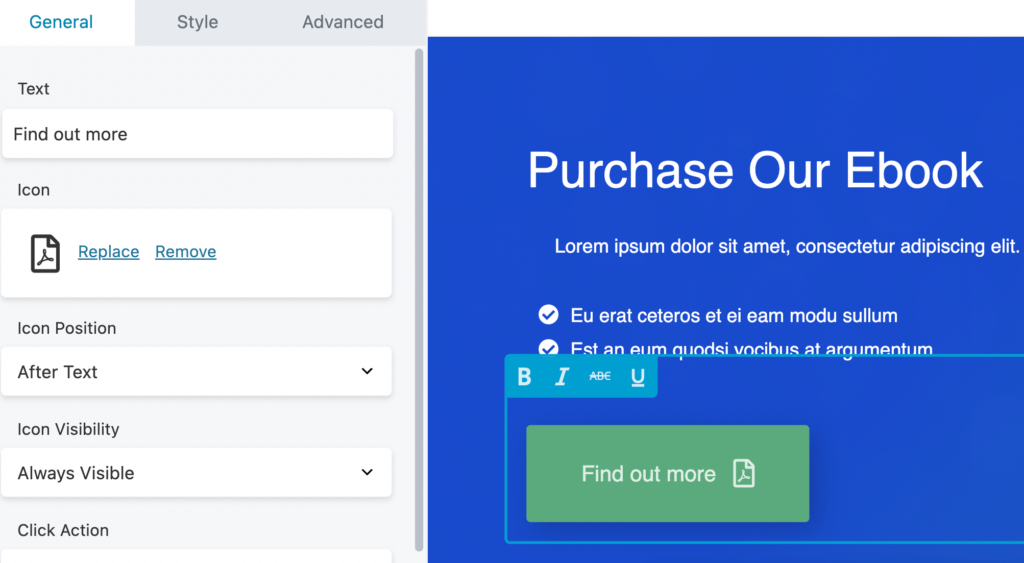
Task: Toggle strikethrough formatting icon
Action: pos(600,377)
